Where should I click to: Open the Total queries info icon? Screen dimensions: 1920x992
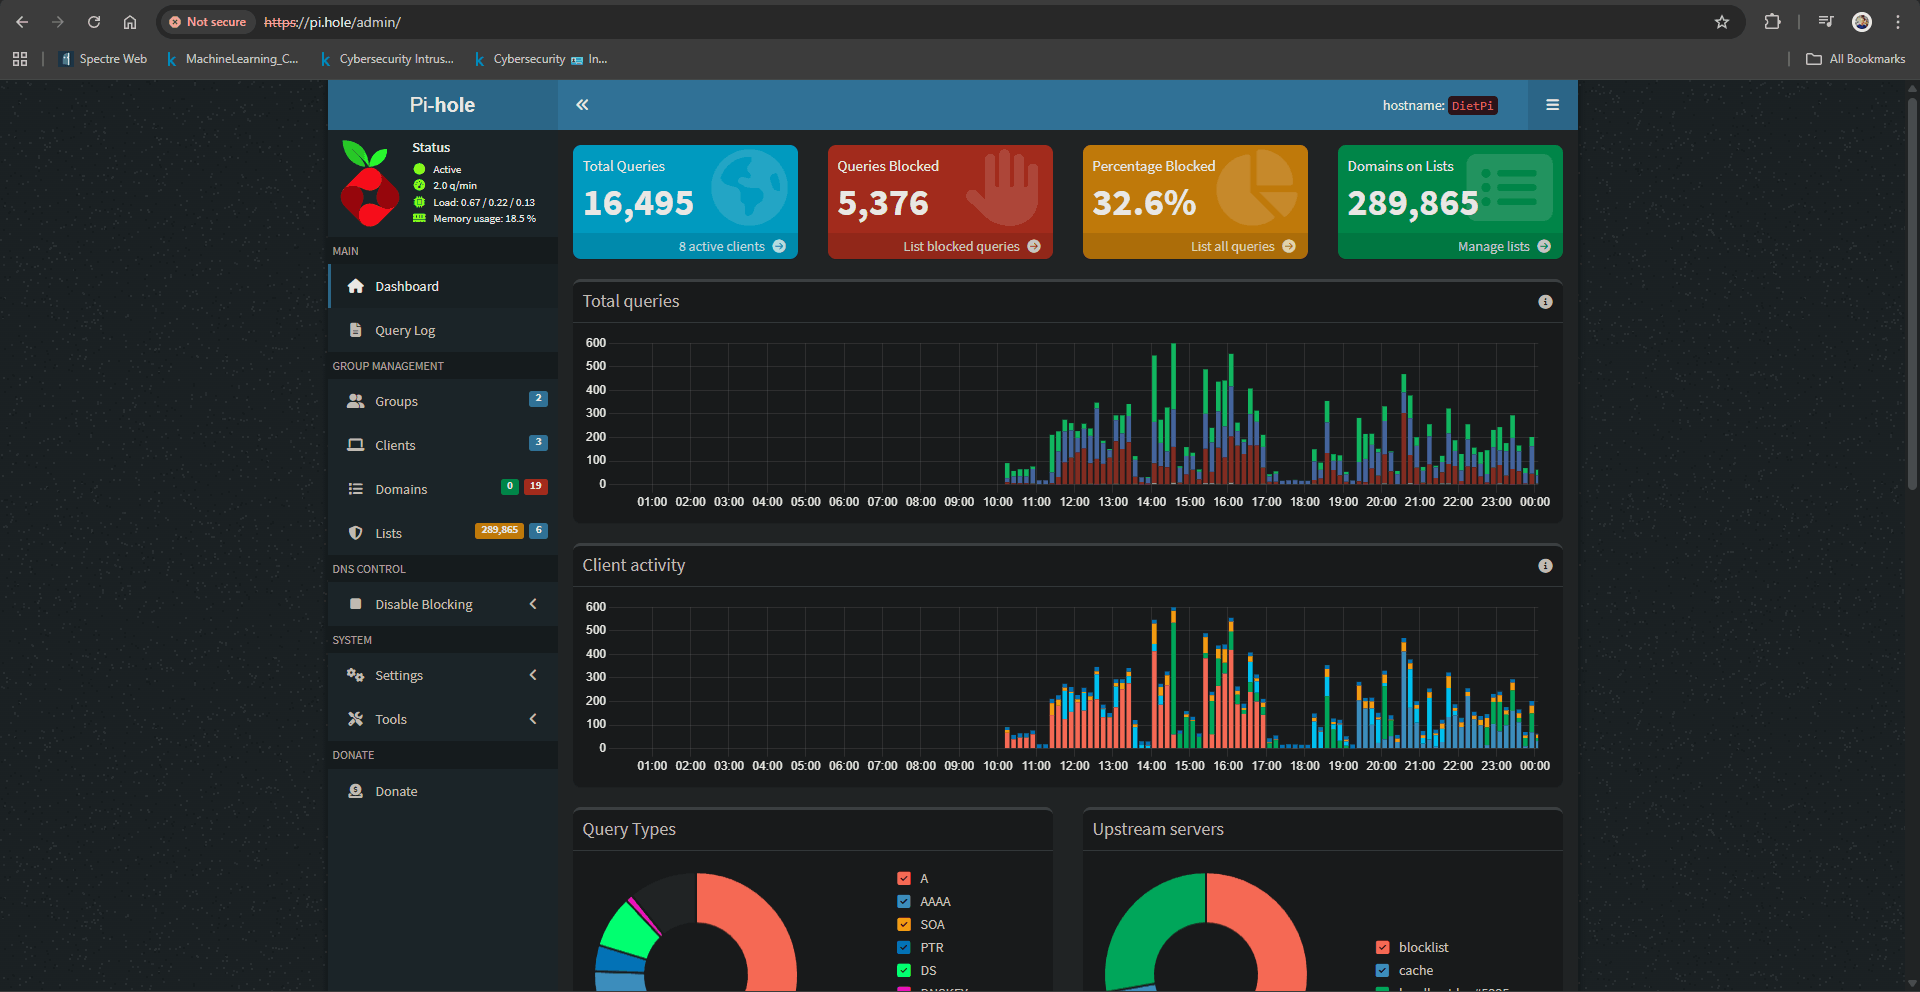1545,301
